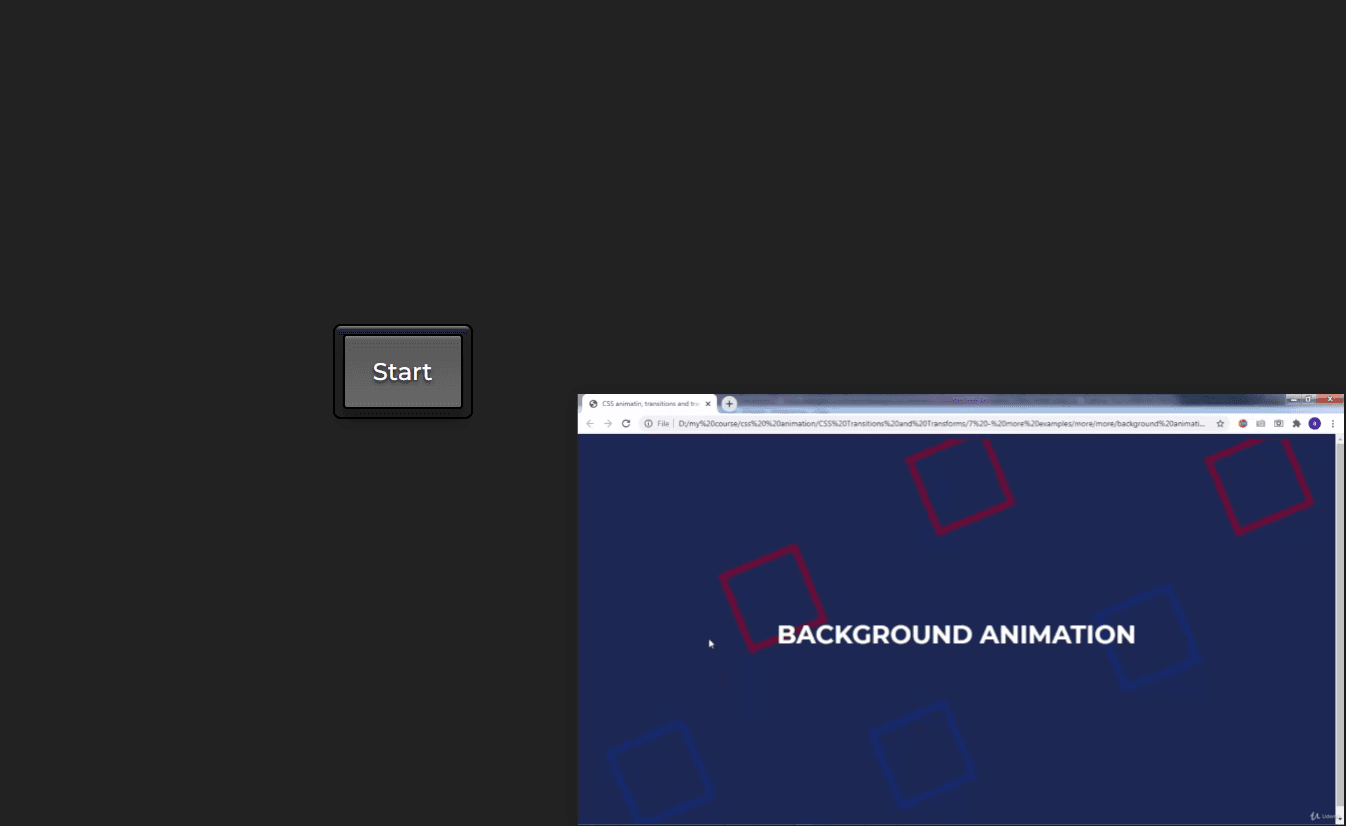Click the red square beside the heading
1346x826 pixels.
pyautogui.click(x=773, y=598)
